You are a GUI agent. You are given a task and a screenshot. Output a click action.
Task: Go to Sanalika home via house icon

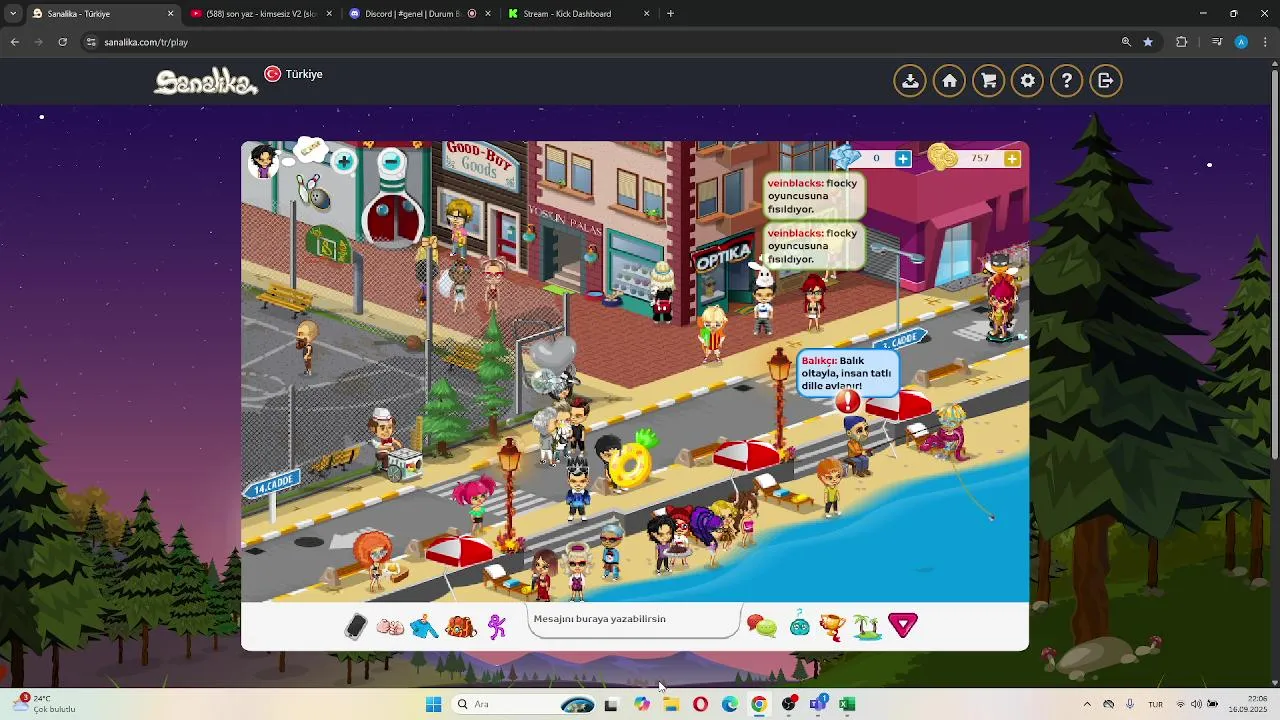pos(949,81)
